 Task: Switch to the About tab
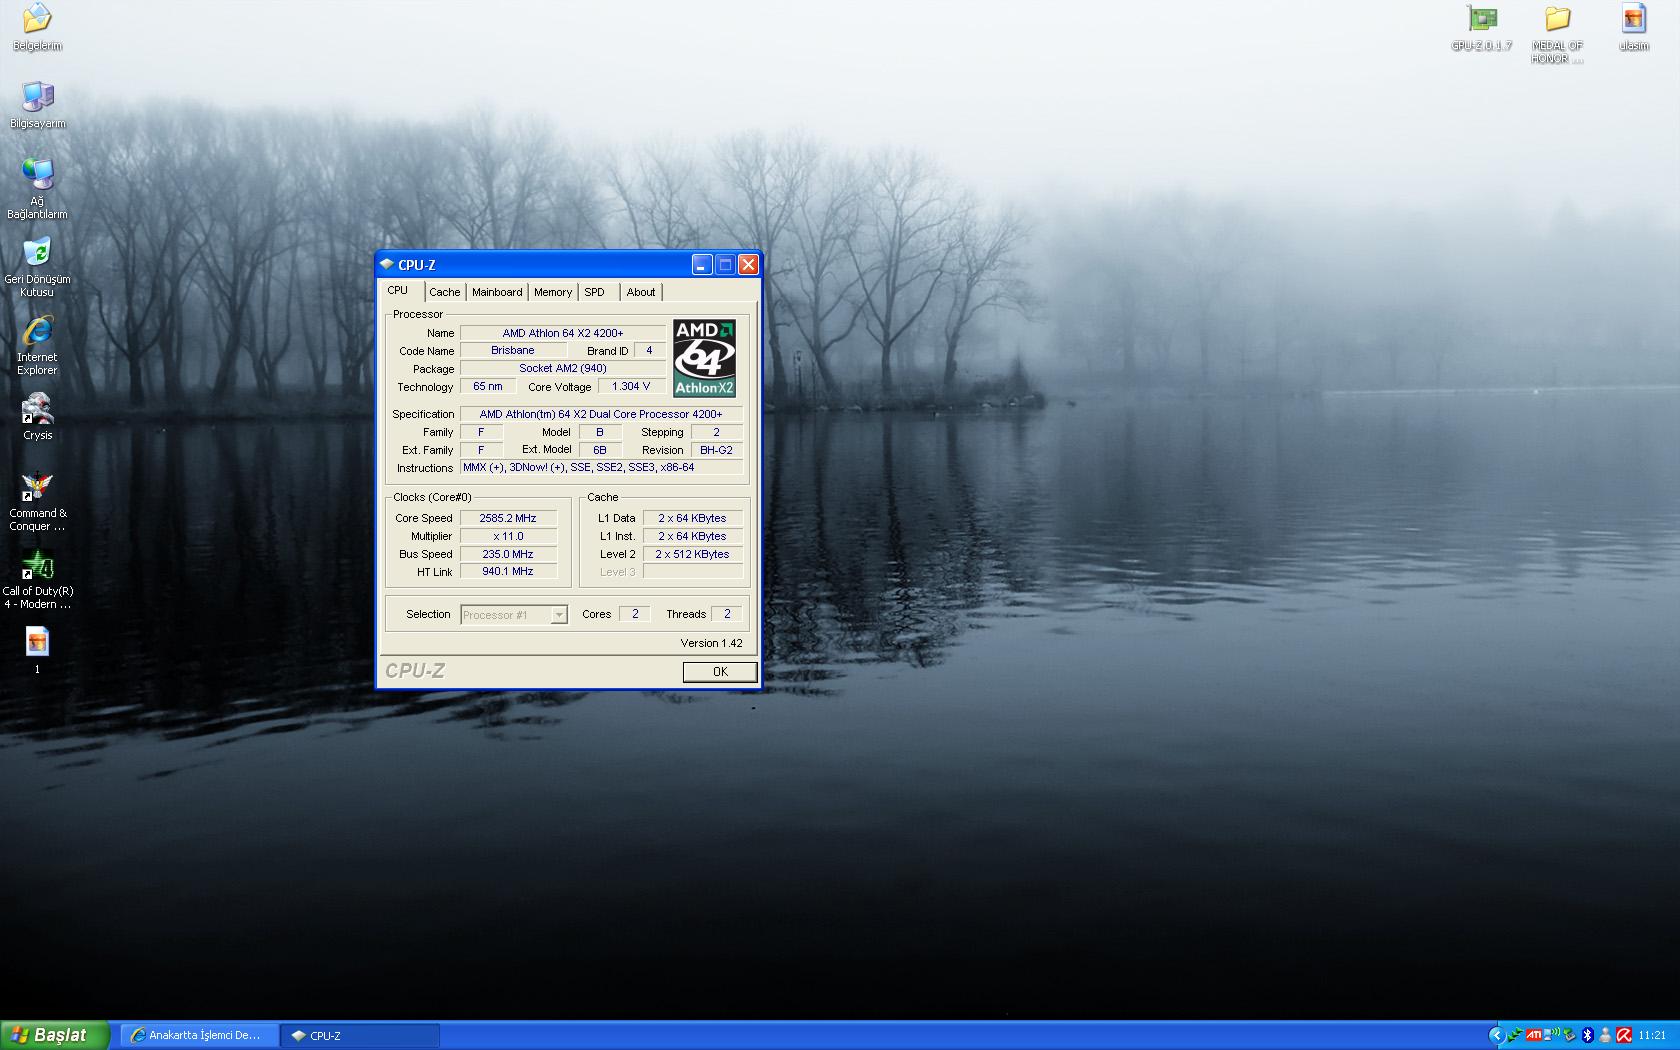(641, 292)
